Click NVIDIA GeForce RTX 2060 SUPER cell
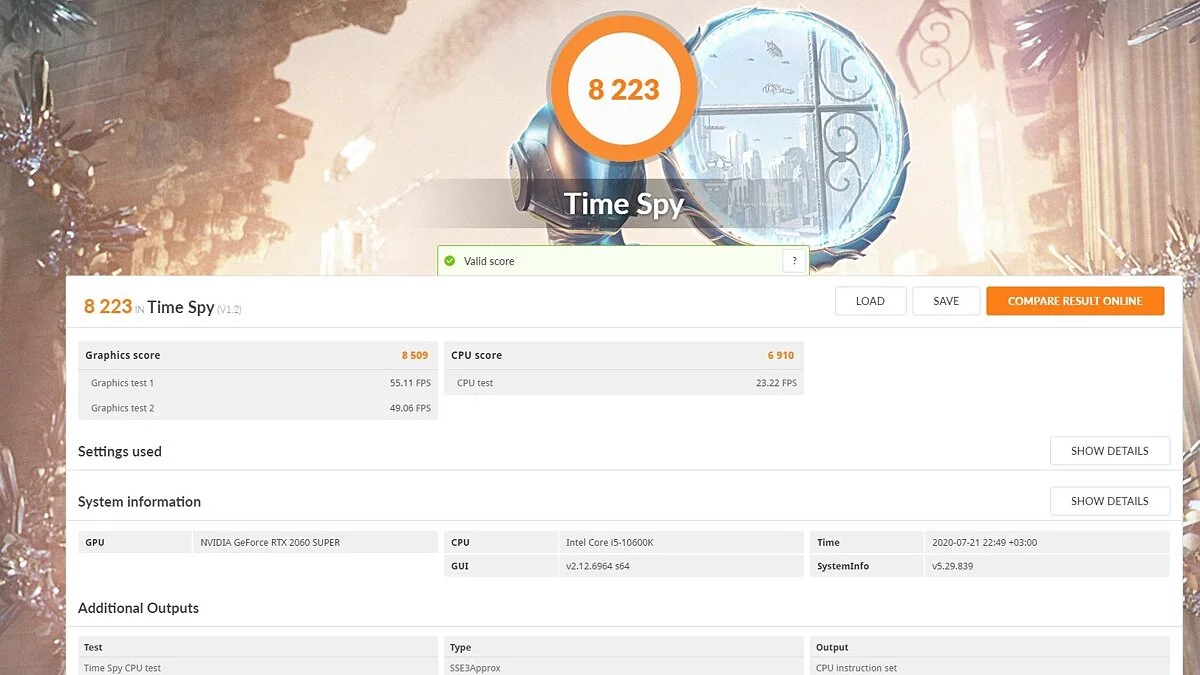Viewport: 1200px width, 675px height. pyautogui.click(x=315, y=542)
